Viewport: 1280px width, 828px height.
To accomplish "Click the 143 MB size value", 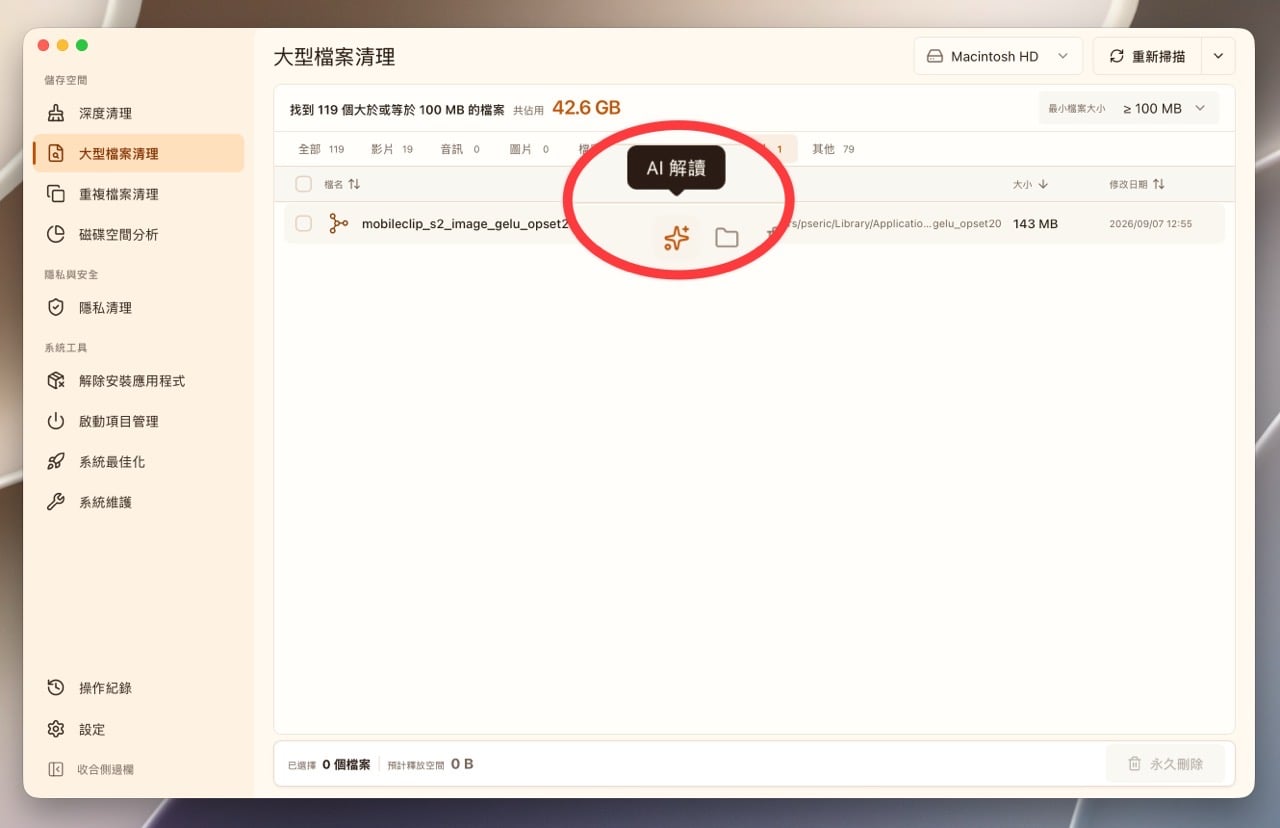I will tap(1035, 224).
